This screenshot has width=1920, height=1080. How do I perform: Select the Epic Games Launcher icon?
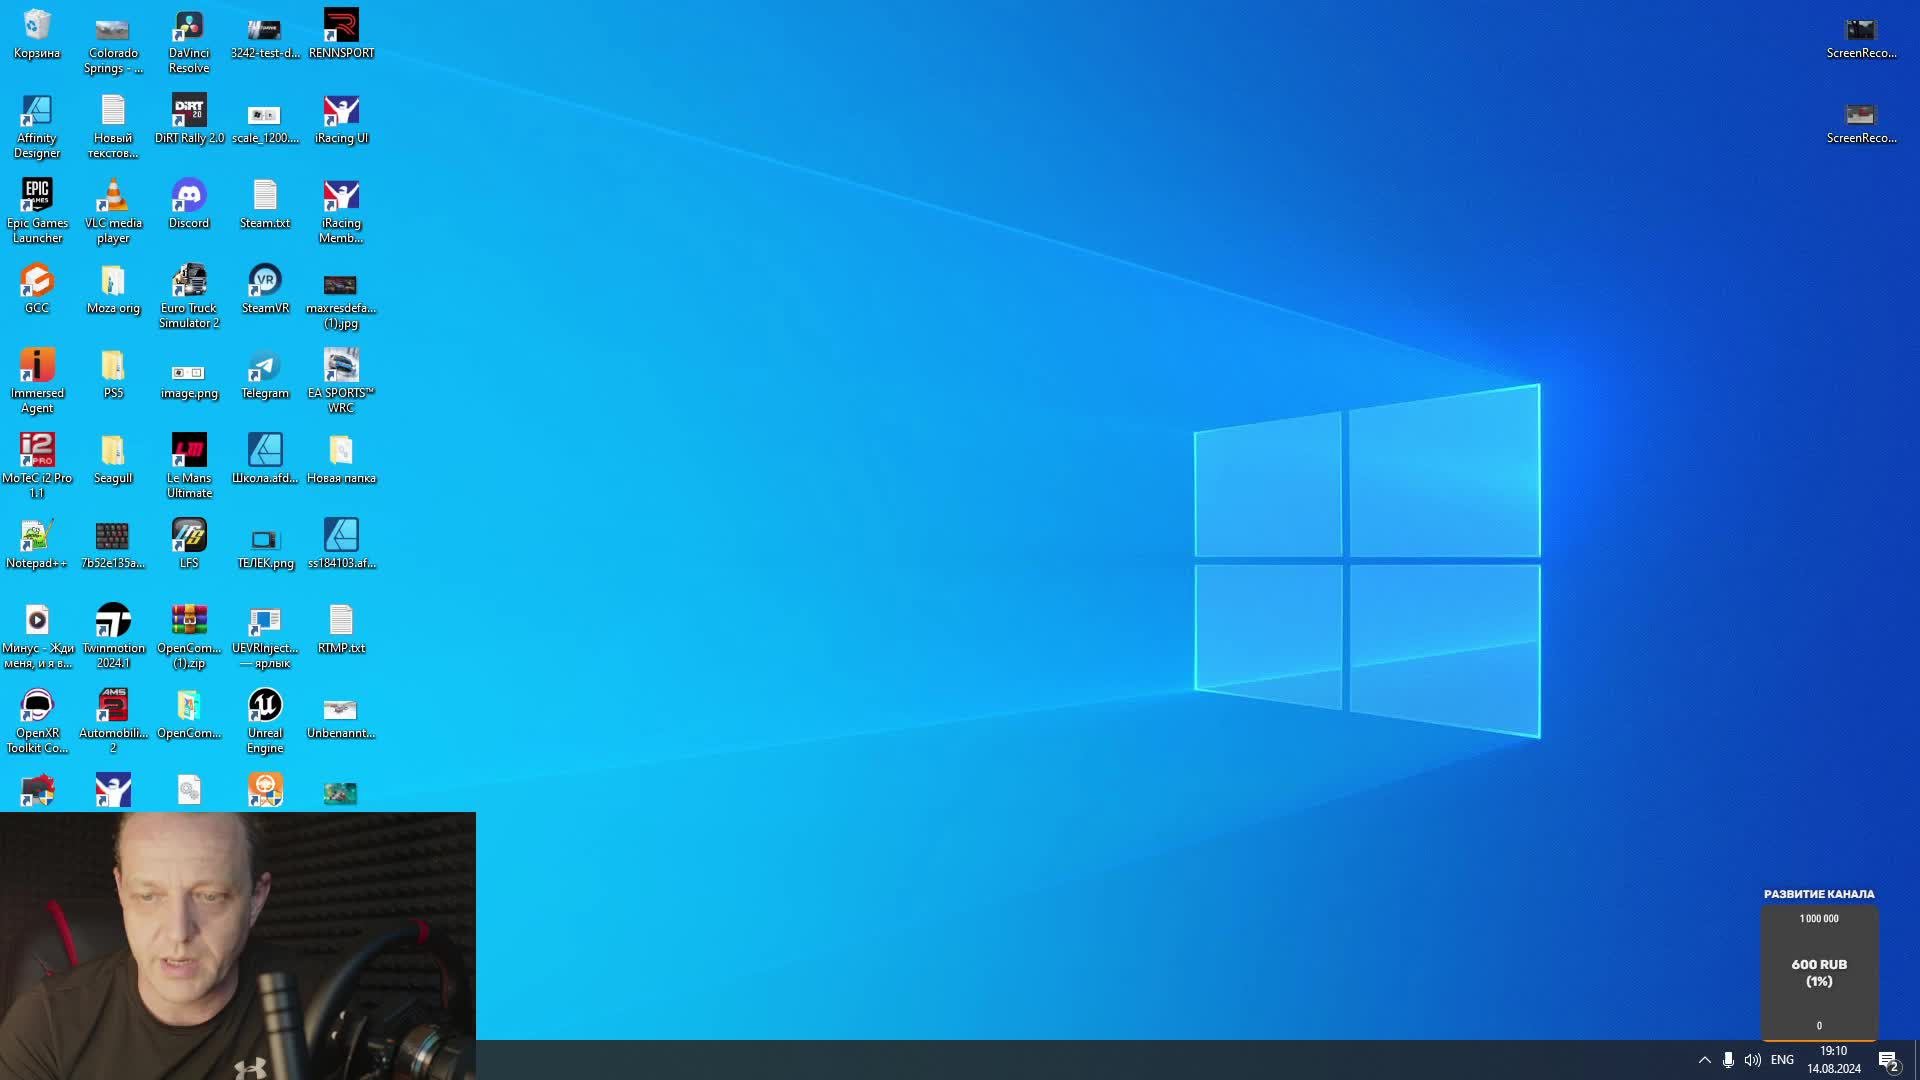(37, 197)
